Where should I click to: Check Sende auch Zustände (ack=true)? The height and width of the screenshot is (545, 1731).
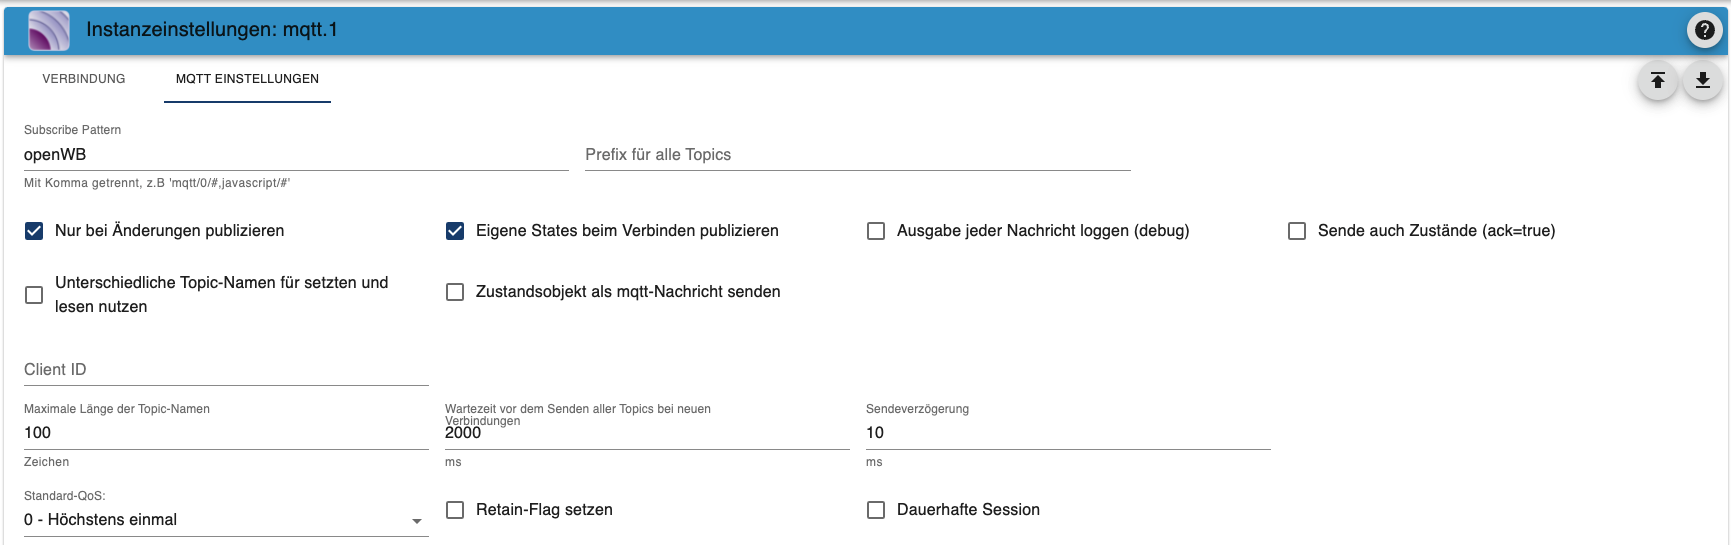1297,231
